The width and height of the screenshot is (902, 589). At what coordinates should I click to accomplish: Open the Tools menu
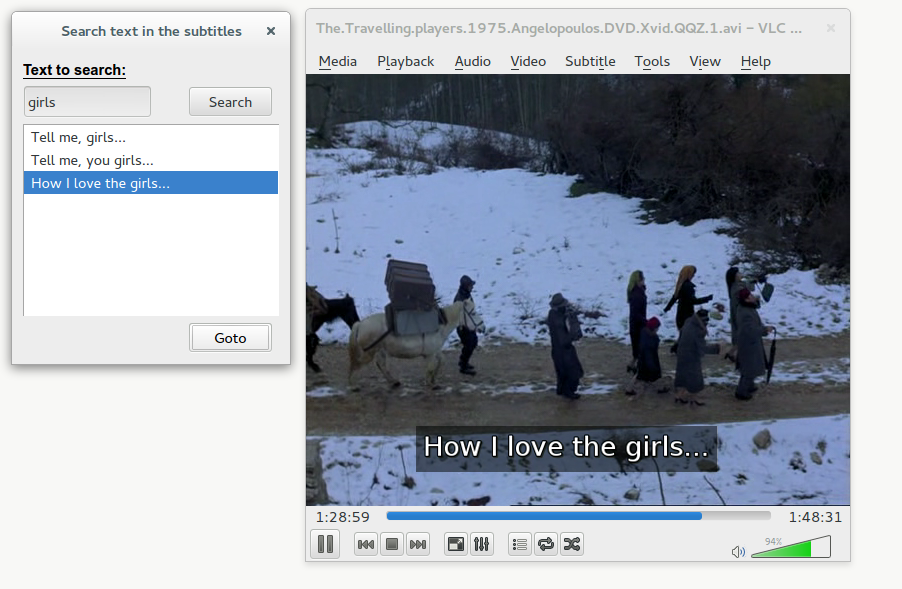(652, 62)
